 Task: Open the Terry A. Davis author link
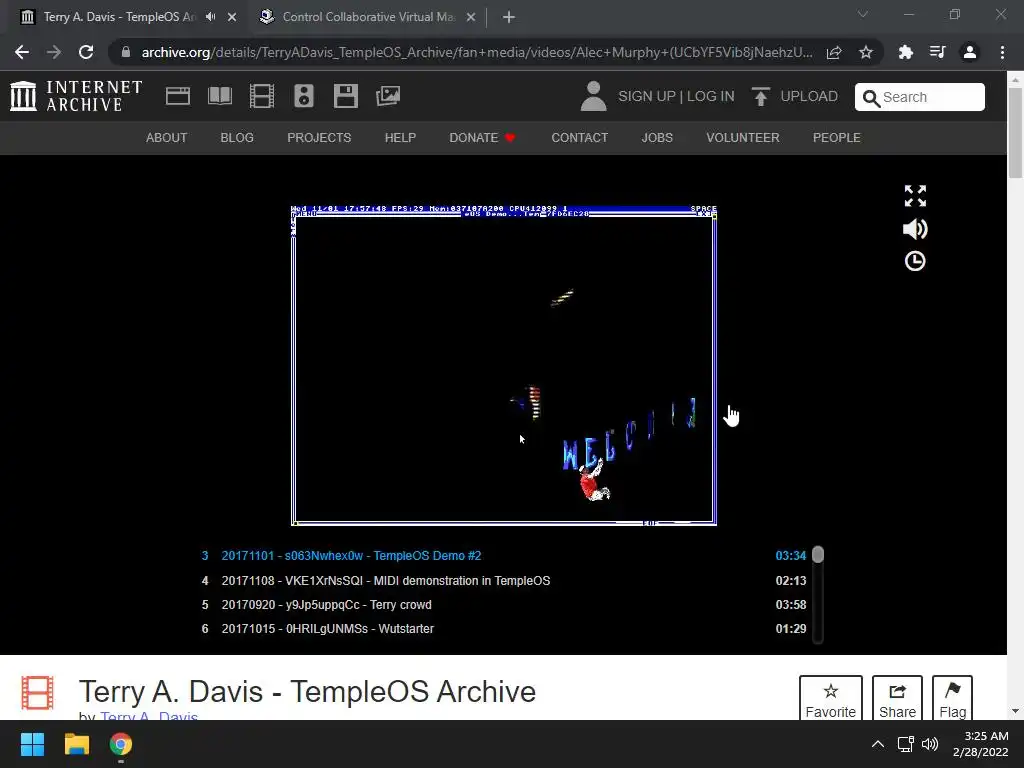(x=149, y=716)
